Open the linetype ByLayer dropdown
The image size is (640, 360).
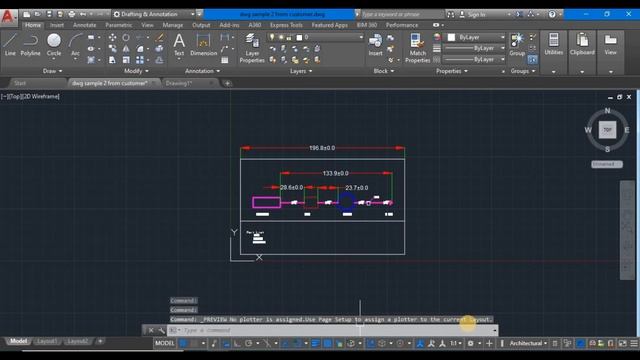tap(475, 60)
